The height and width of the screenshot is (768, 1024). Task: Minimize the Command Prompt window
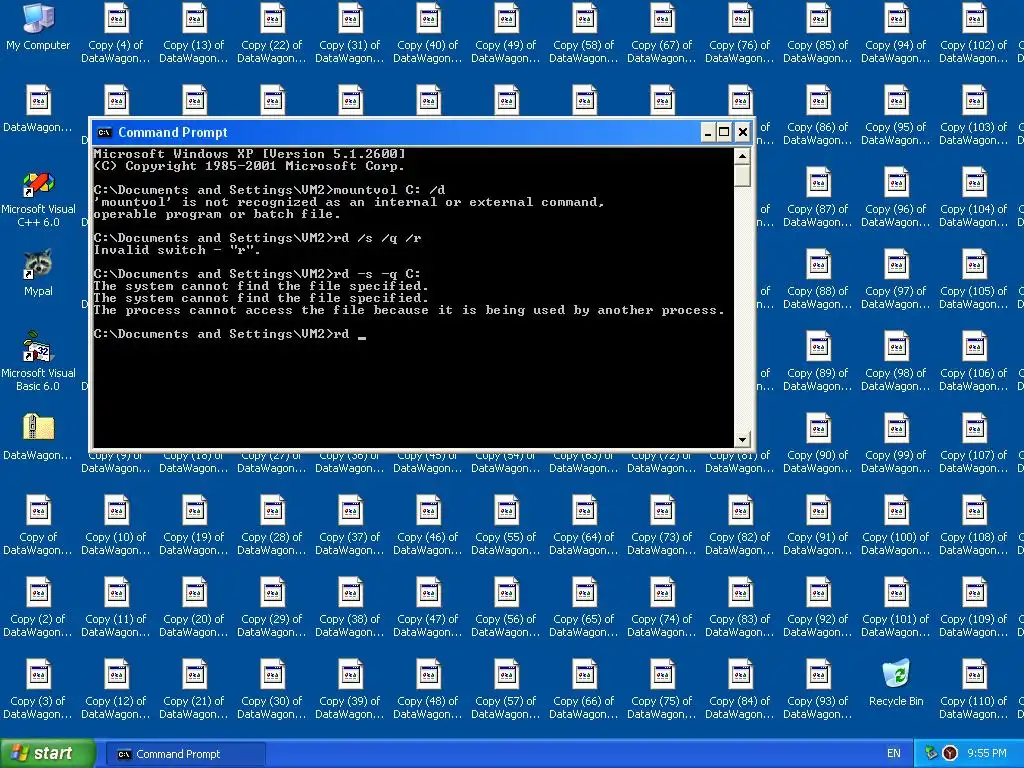709,133
